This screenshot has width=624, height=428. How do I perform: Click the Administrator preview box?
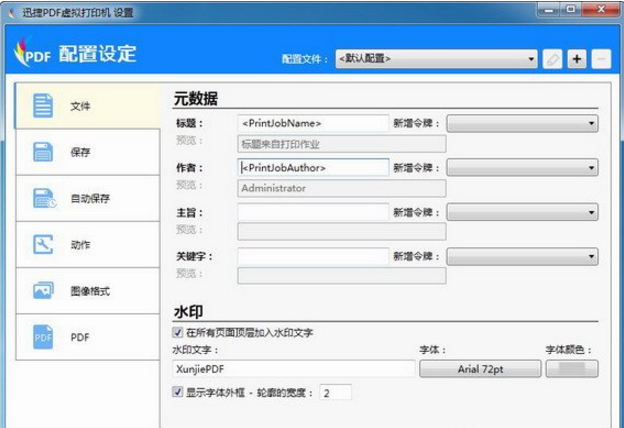(342, 188)
